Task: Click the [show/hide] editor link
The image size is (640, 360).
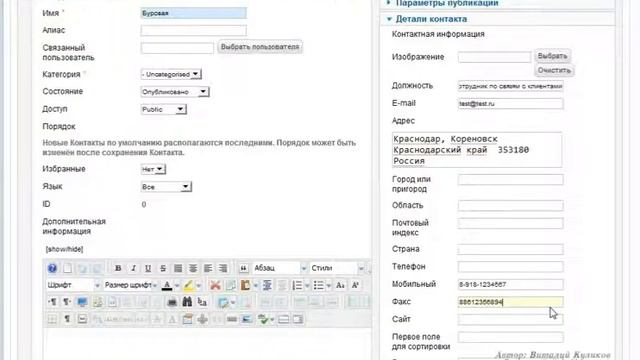Action: (64, 249)
